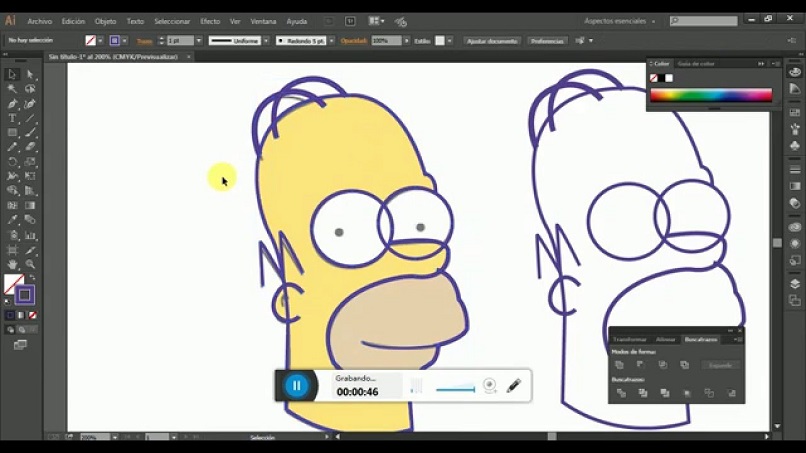The width and height of the screenshot is (806, 453).
Task: Select the Eraser tool
Action: (x=30, y=147)
